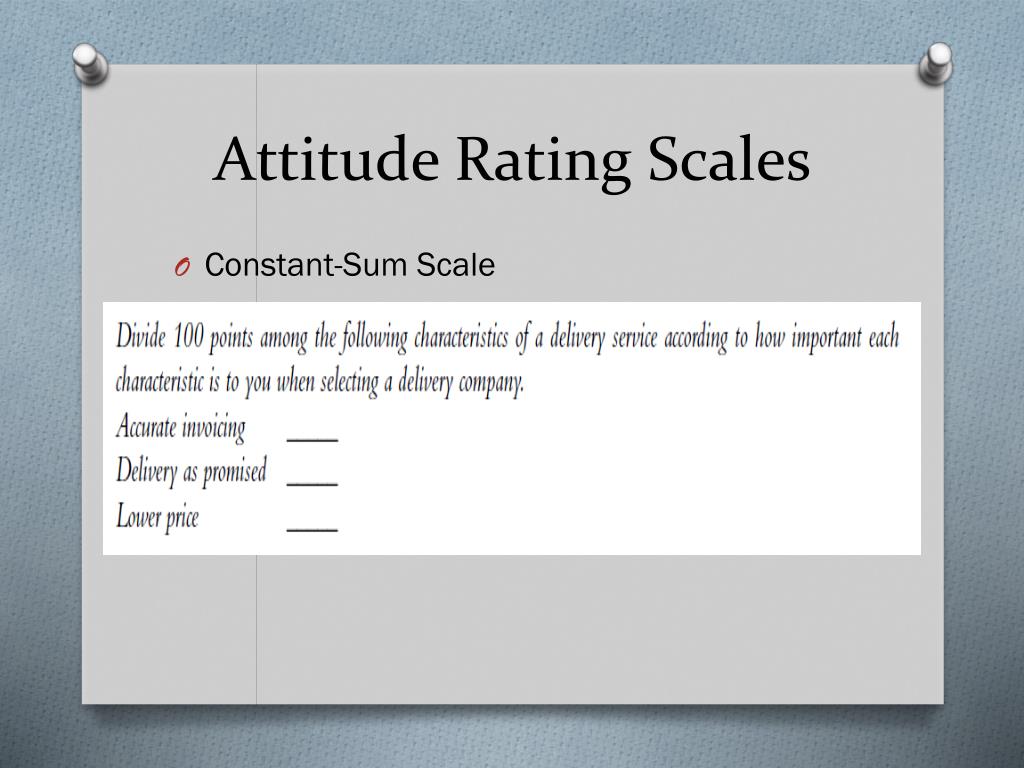The image size is (1024, 768).
Task: Select the 'Accurate invoicing' label
Action: (181, 428)
